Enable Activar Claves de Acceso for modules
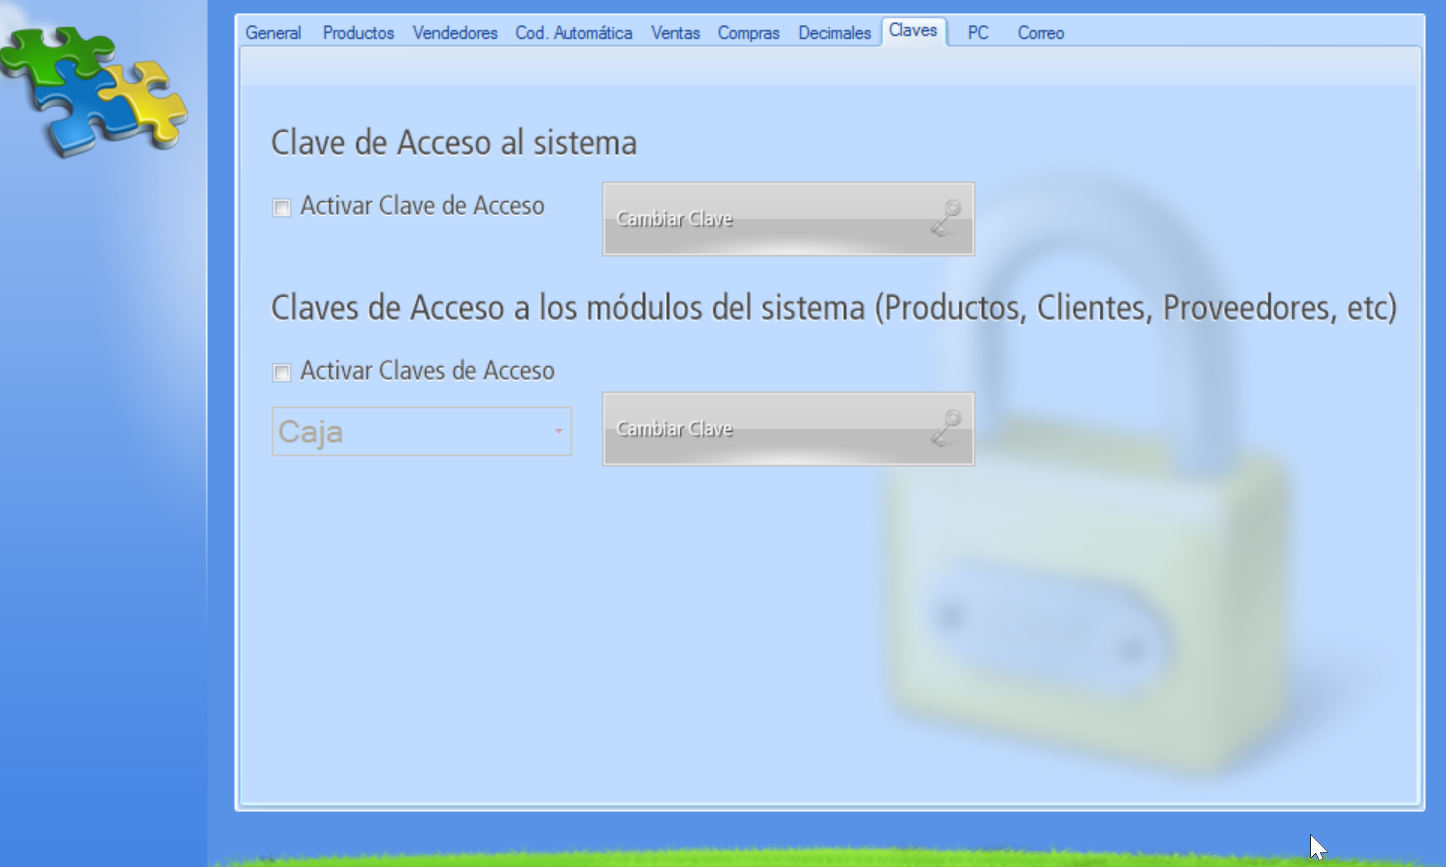The height and width of the screenshot is (867, 1446). [281, 372]
